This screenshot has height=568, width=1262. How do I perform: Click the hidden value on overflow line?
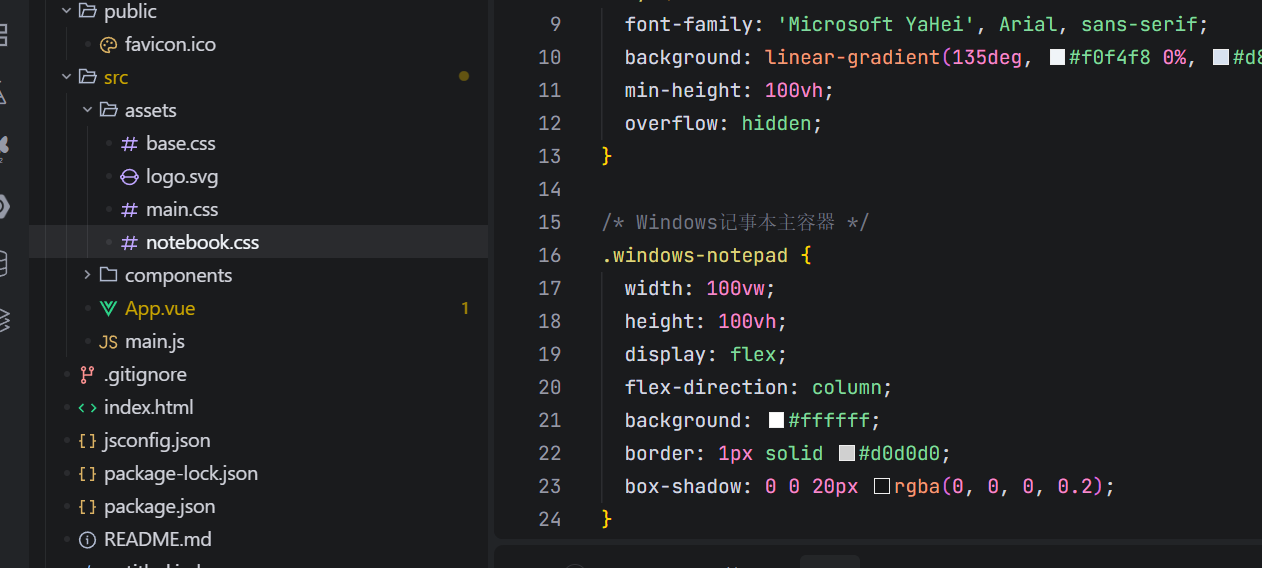[776, 123]
